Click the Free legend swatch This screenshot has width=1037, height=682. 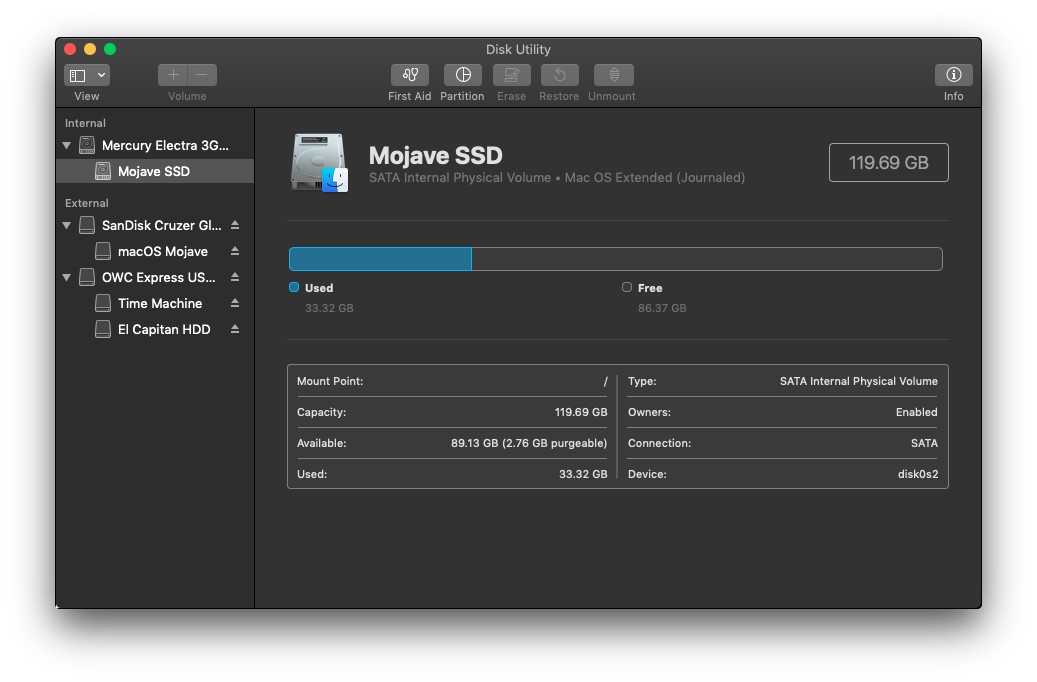627,287
